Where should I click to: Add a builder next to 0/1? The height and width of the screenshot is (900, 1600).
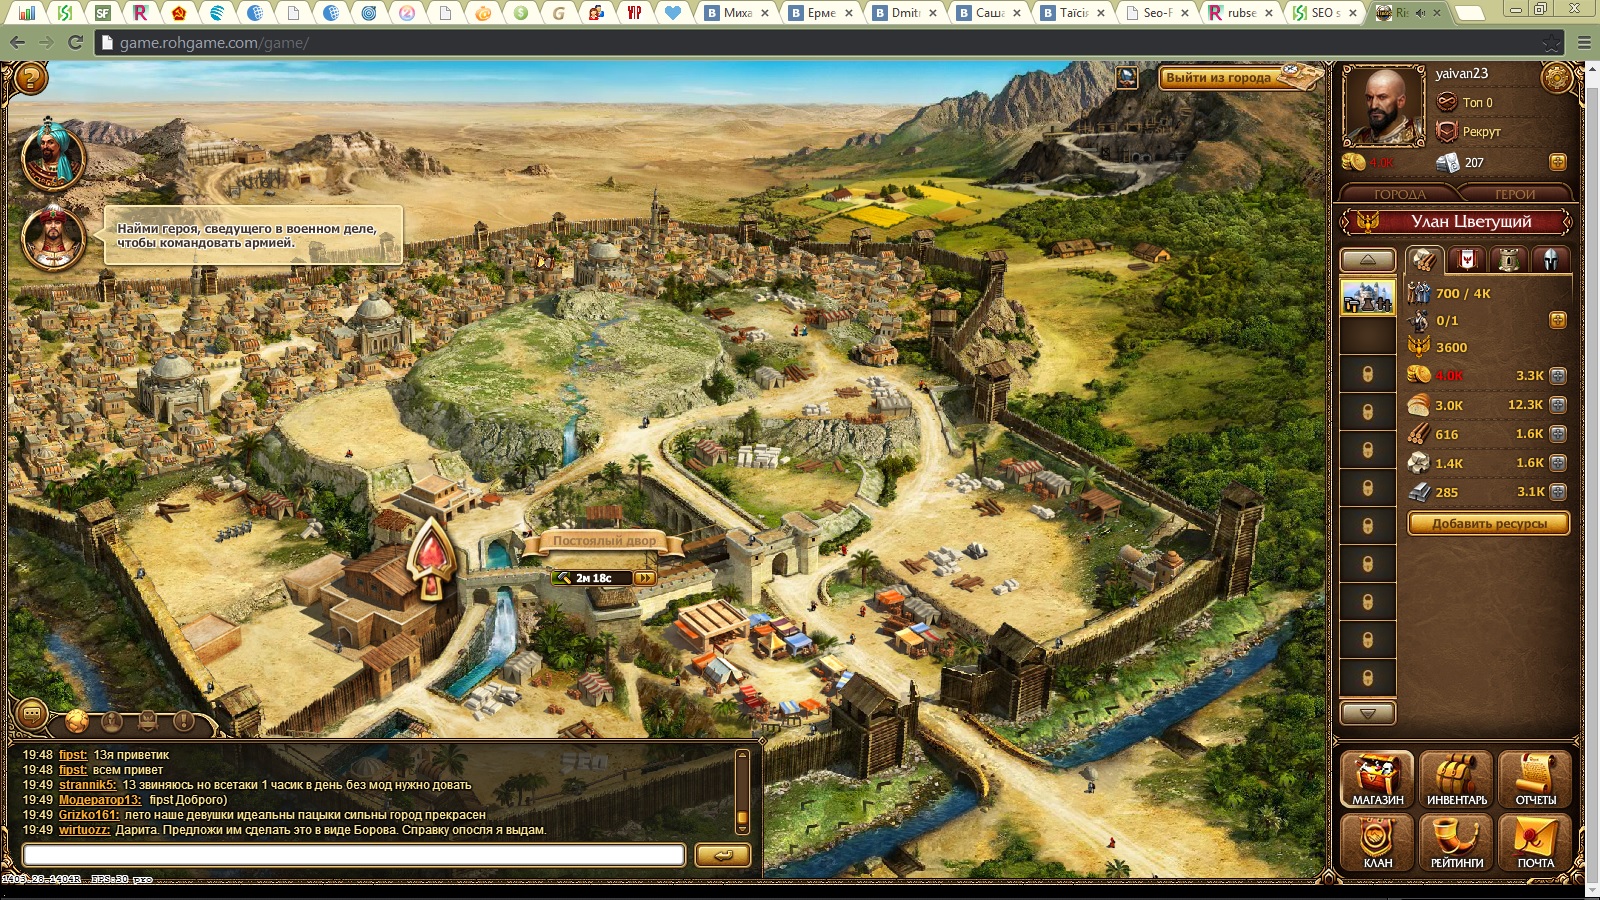click(x=1557, y=320)
